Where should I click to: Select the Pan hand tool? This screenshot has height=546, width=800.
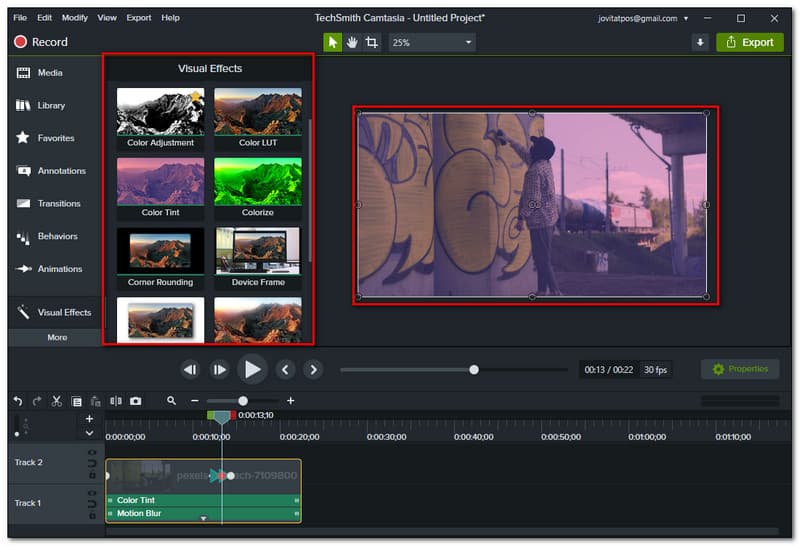352,42
